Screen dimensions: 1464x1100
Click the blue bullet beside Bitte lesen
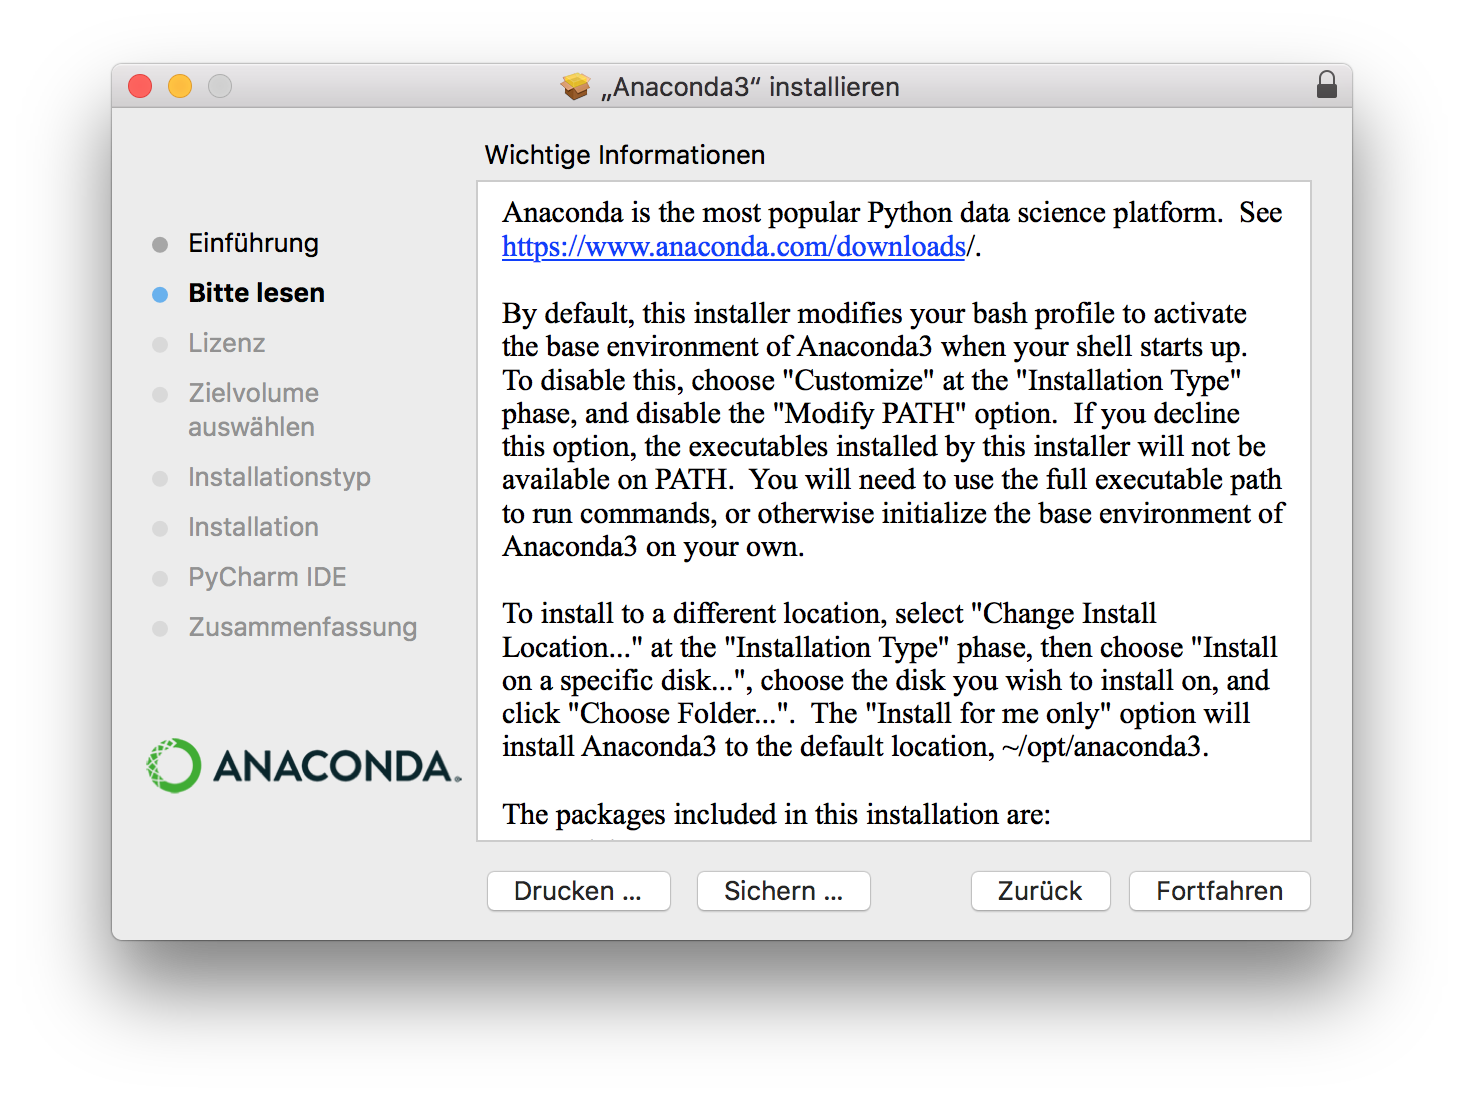(x=160, y=294)
